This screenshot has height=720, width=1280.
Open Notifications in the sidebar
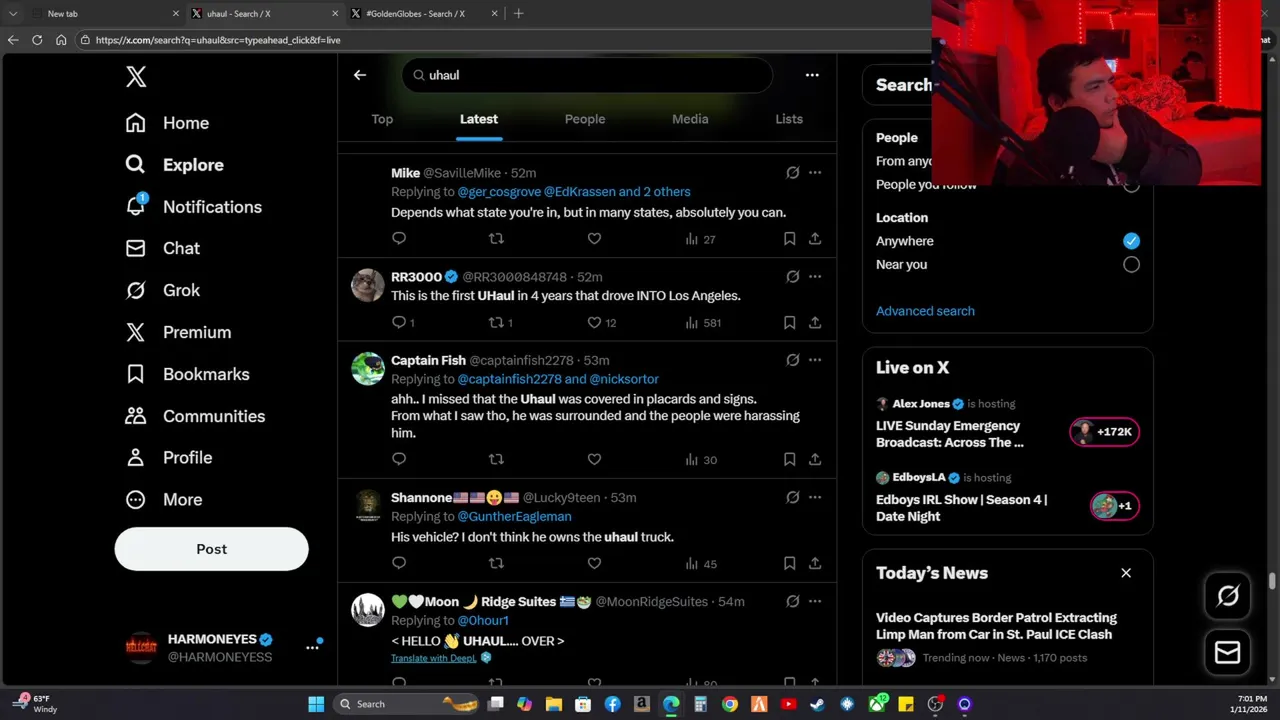point(193,207)
